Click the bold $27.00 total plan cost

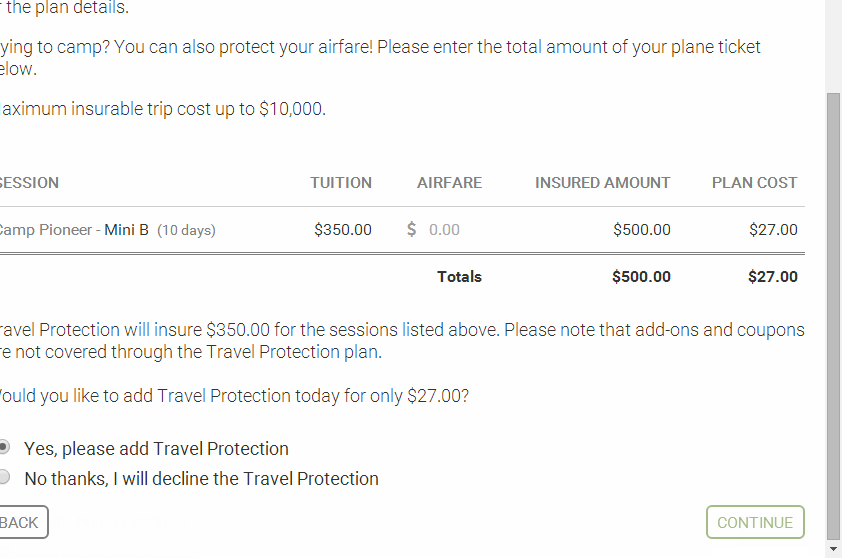(772, 277)
